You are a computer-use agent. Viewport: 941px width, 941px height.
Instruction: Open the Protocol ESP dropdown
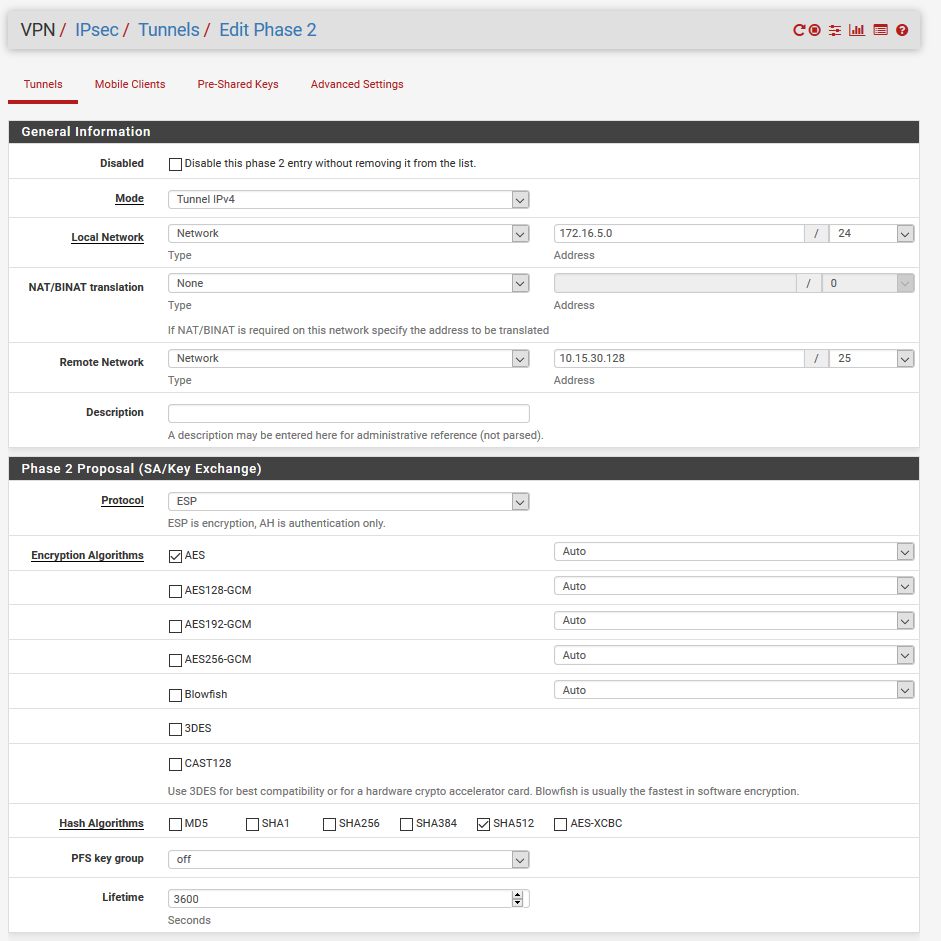348,501
